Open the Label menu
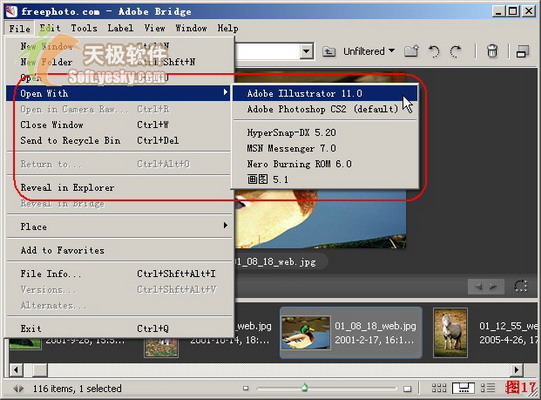The width and height of the screenshot is (541, 400). [120, 28]
